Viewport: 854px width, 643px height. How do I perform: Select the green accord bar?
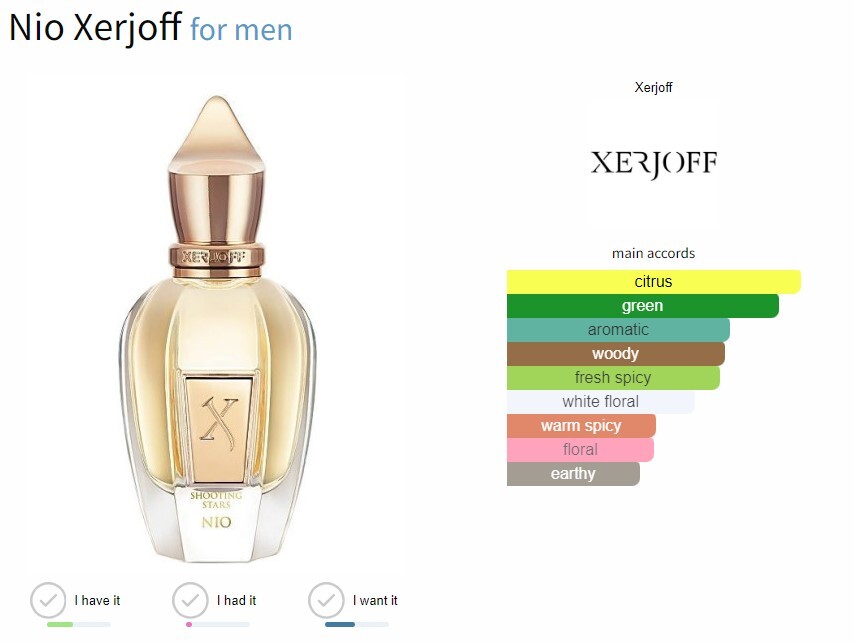click(x=643, y=305)
